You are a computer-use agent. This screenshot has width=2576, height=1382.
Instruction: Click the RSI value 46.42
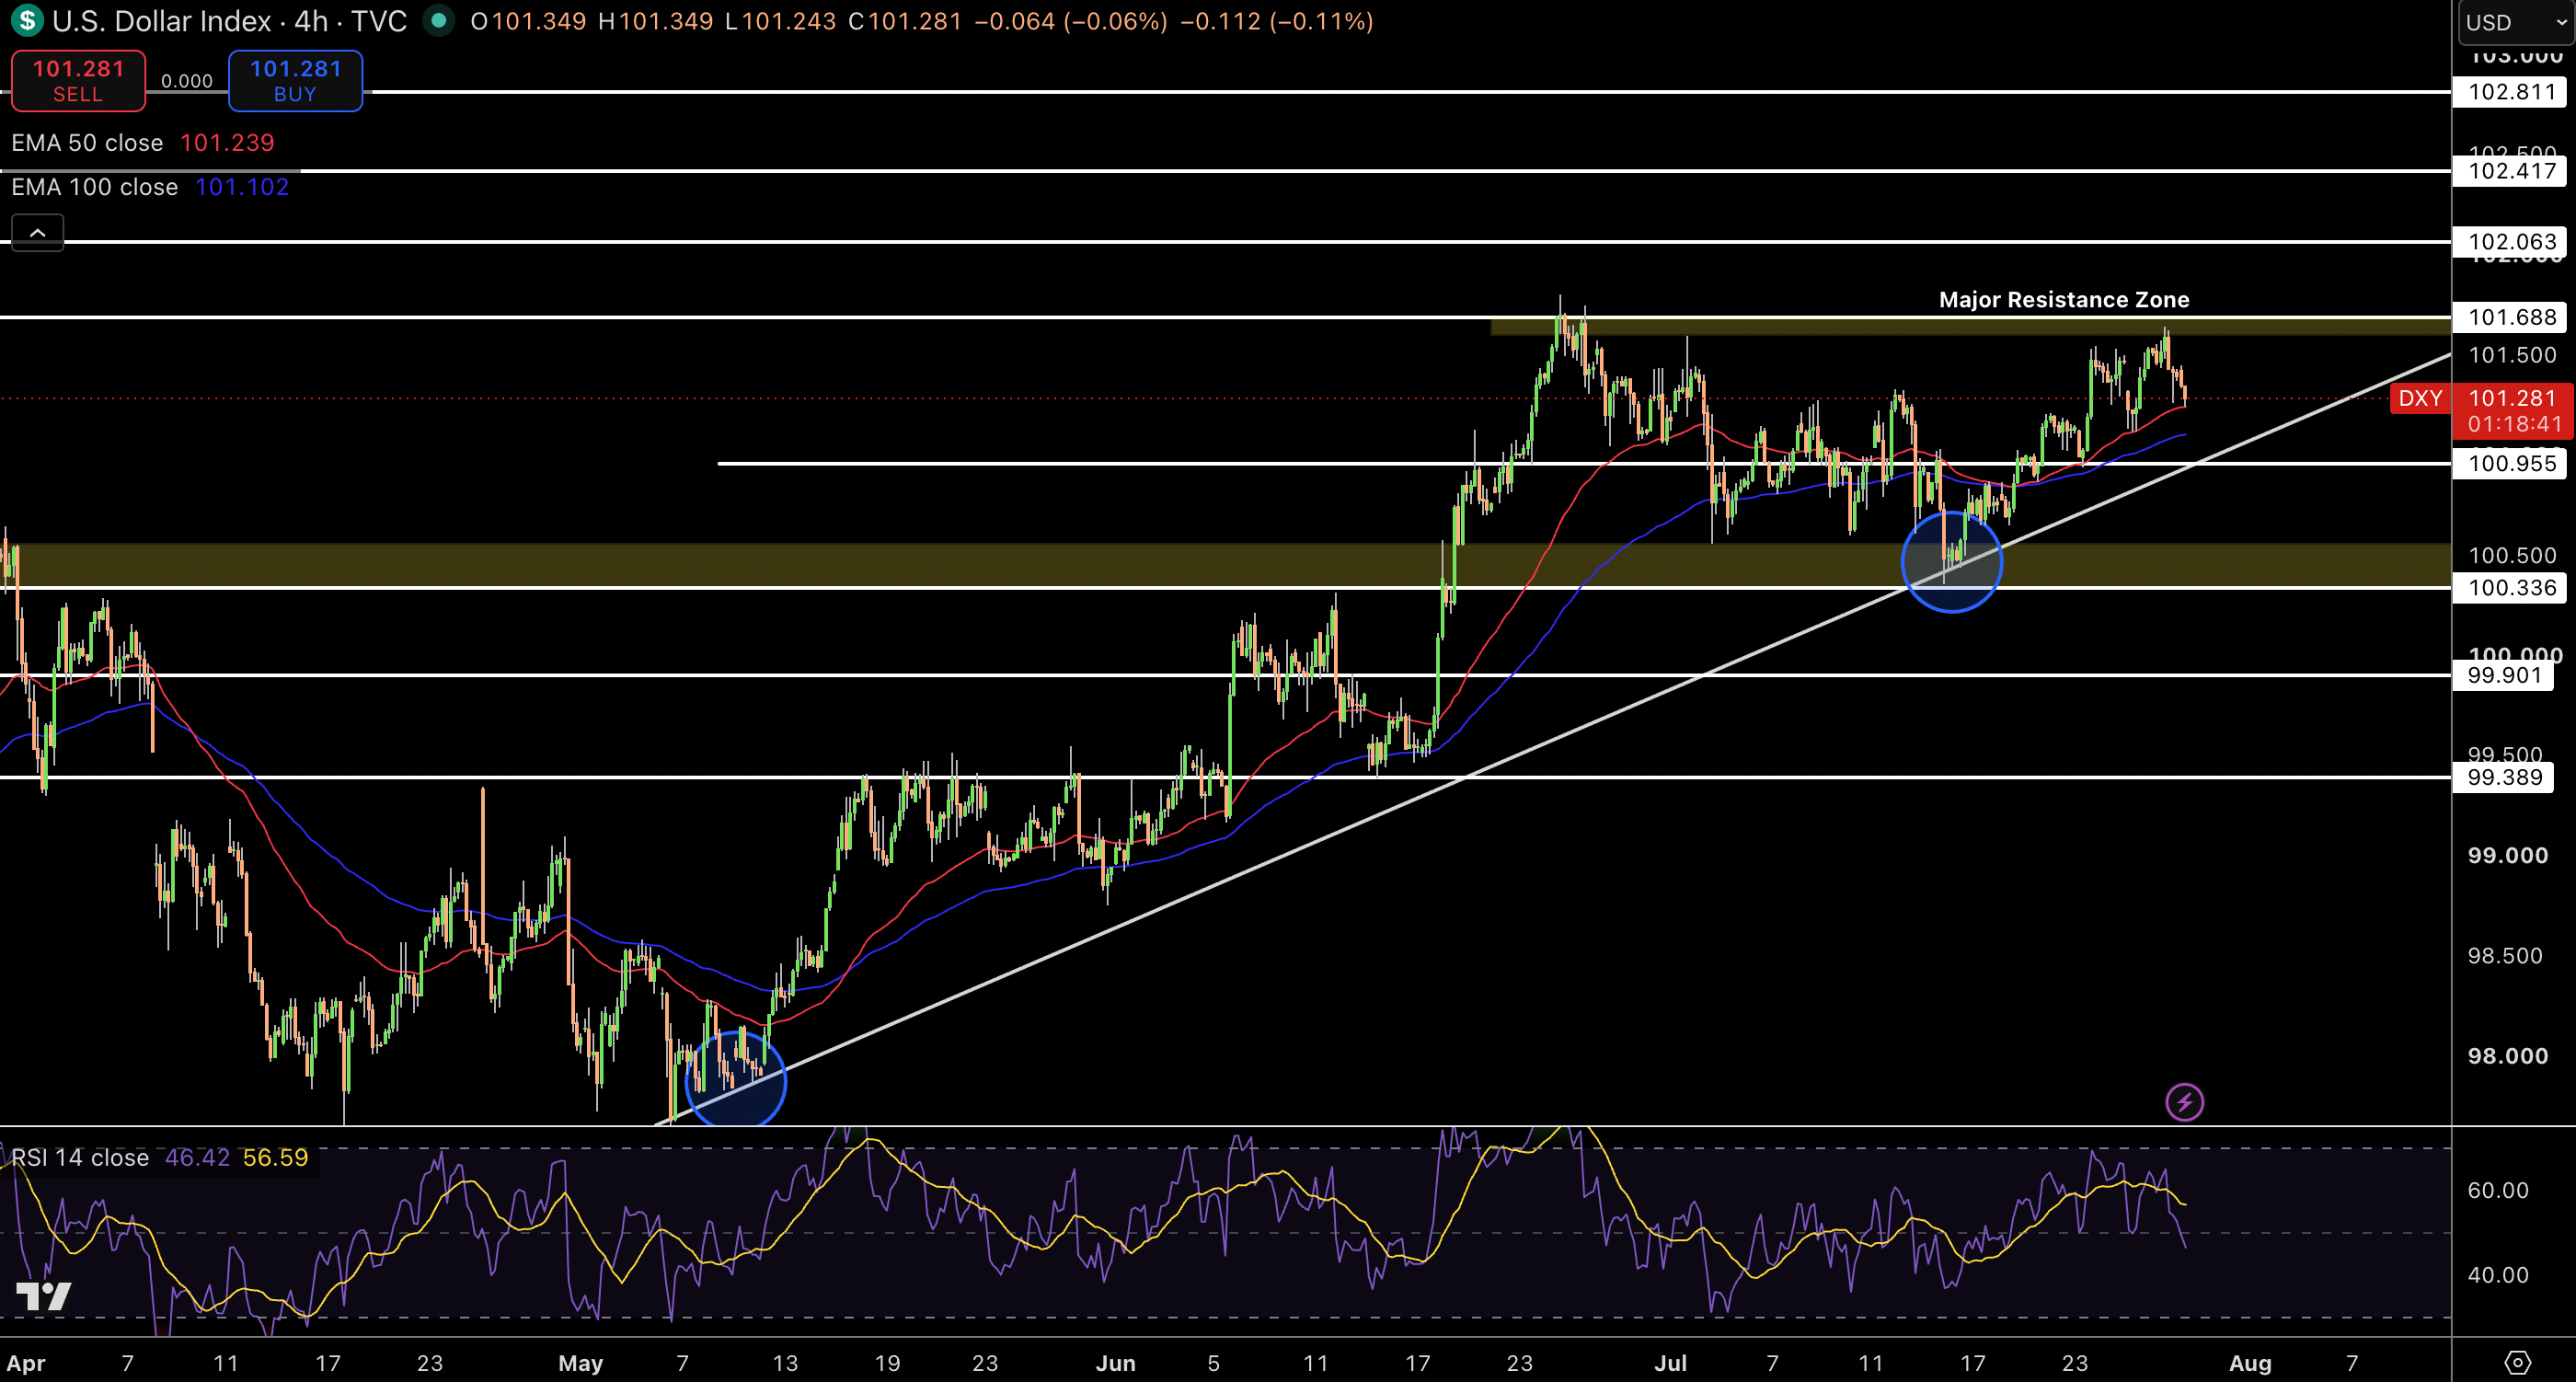[x=197, y=1158]
